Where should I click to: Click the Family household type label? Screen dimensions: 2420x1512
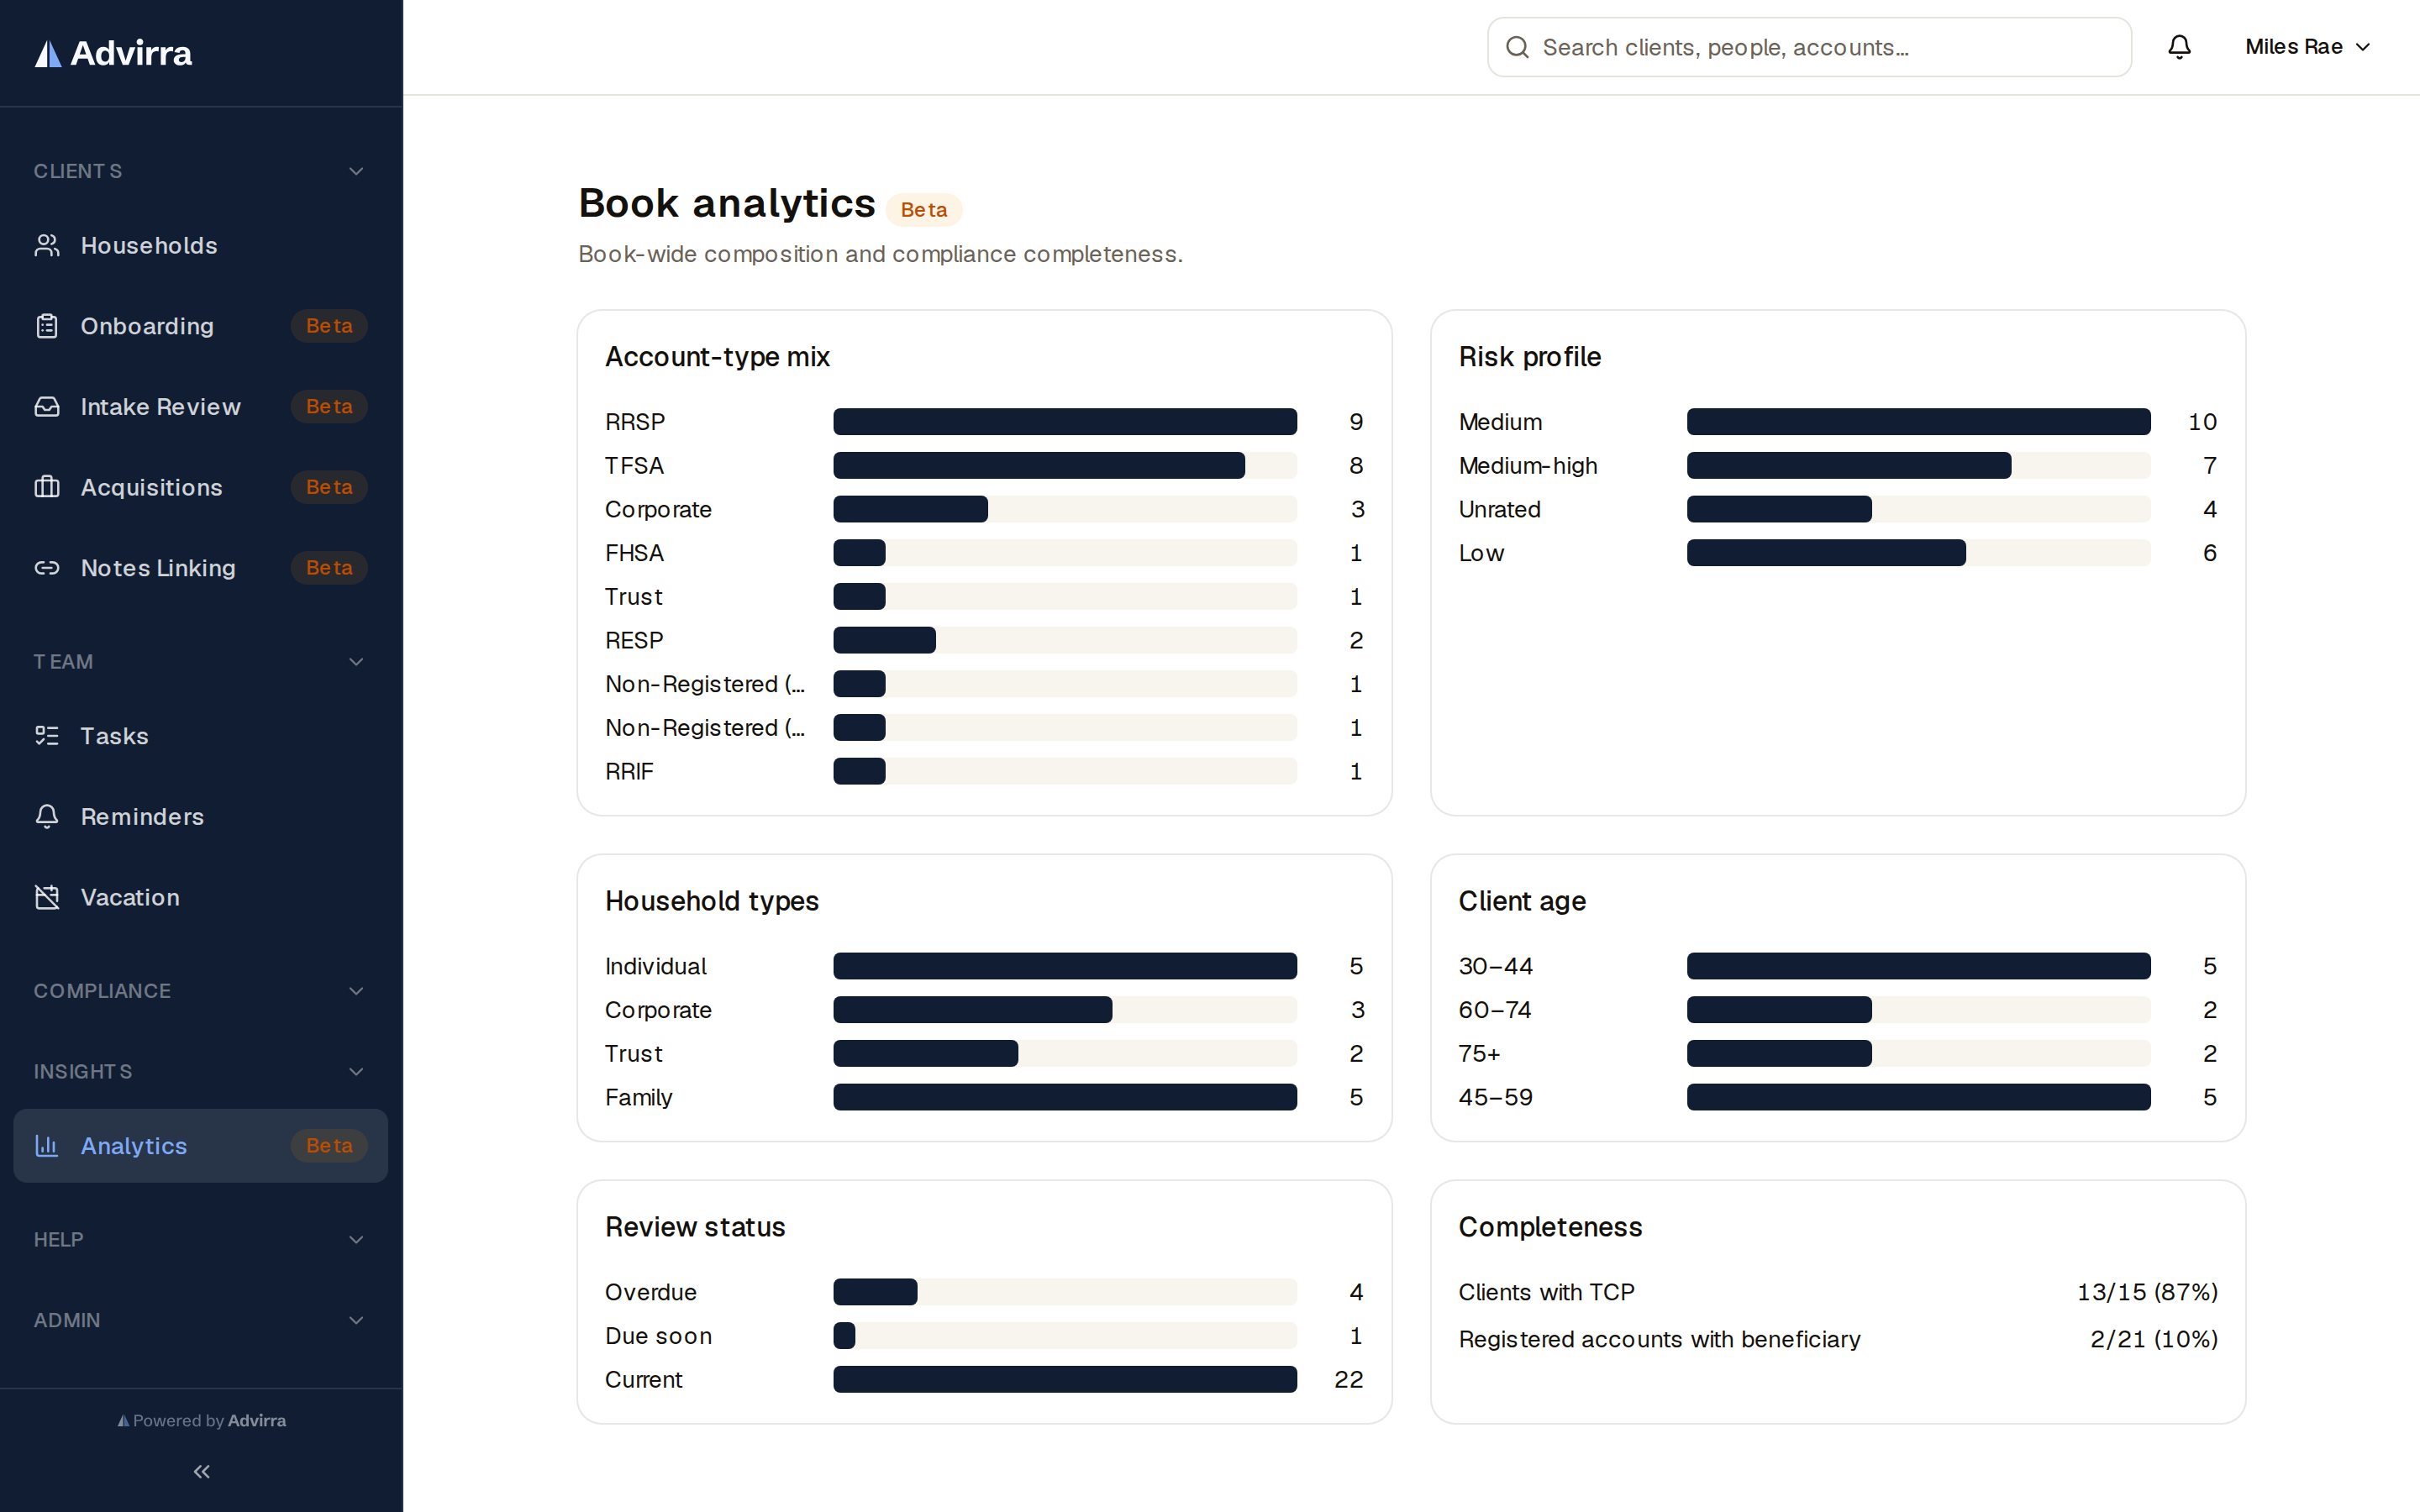[x=638, y=1097]
